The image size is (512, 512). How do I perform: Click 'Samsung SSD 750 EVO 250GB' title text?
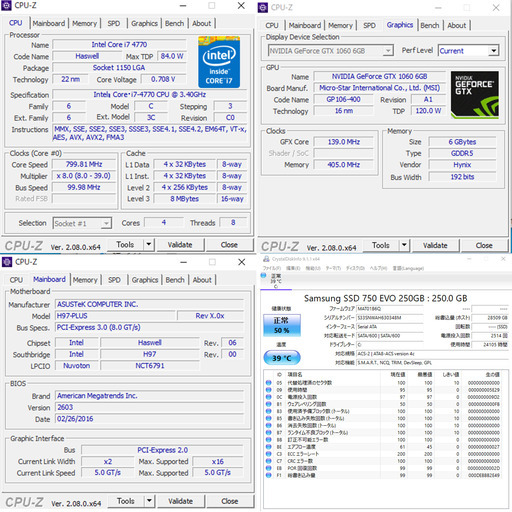point(364,298)
